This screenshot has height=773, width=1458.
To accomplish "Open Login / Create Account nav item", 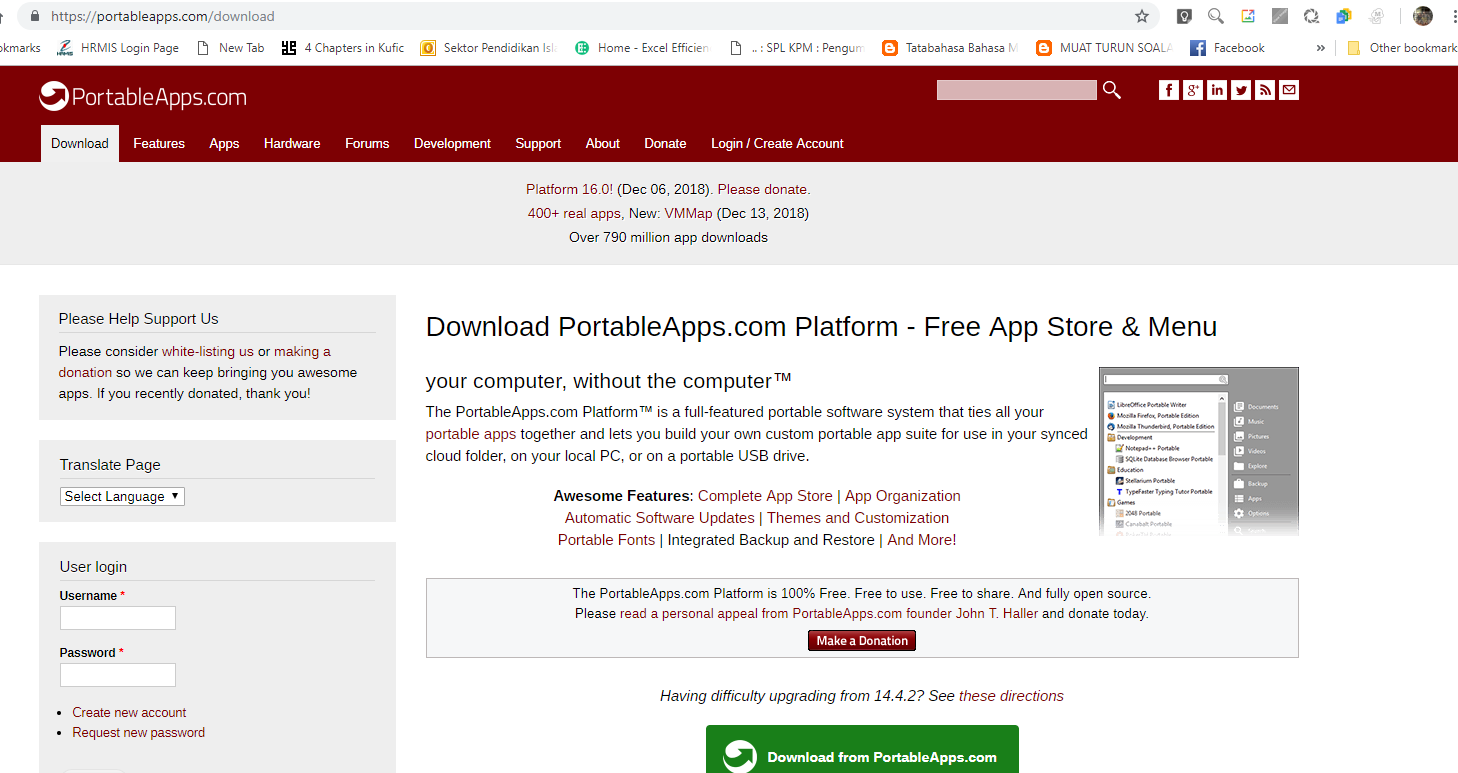I will click(x=777, y=143).
